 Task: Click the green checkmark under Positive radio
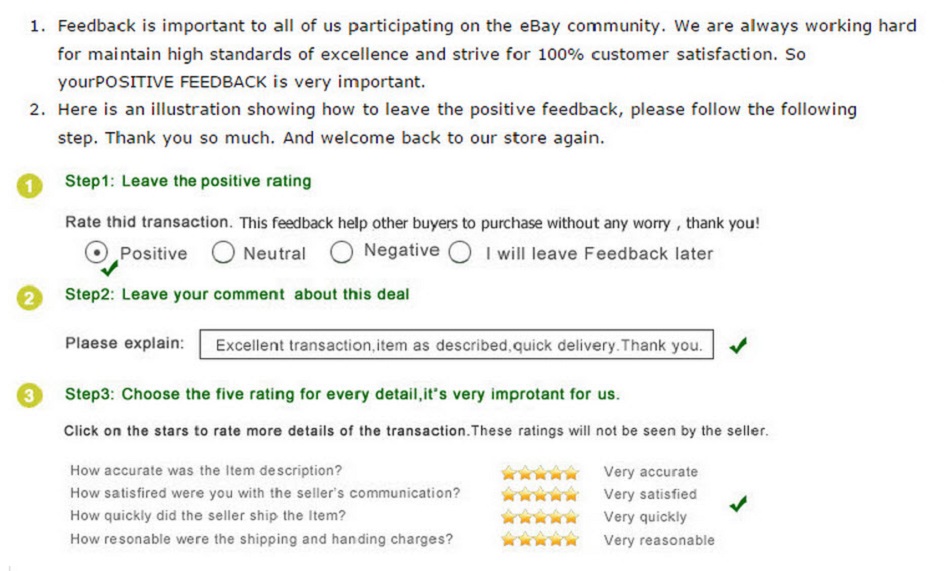110,267
